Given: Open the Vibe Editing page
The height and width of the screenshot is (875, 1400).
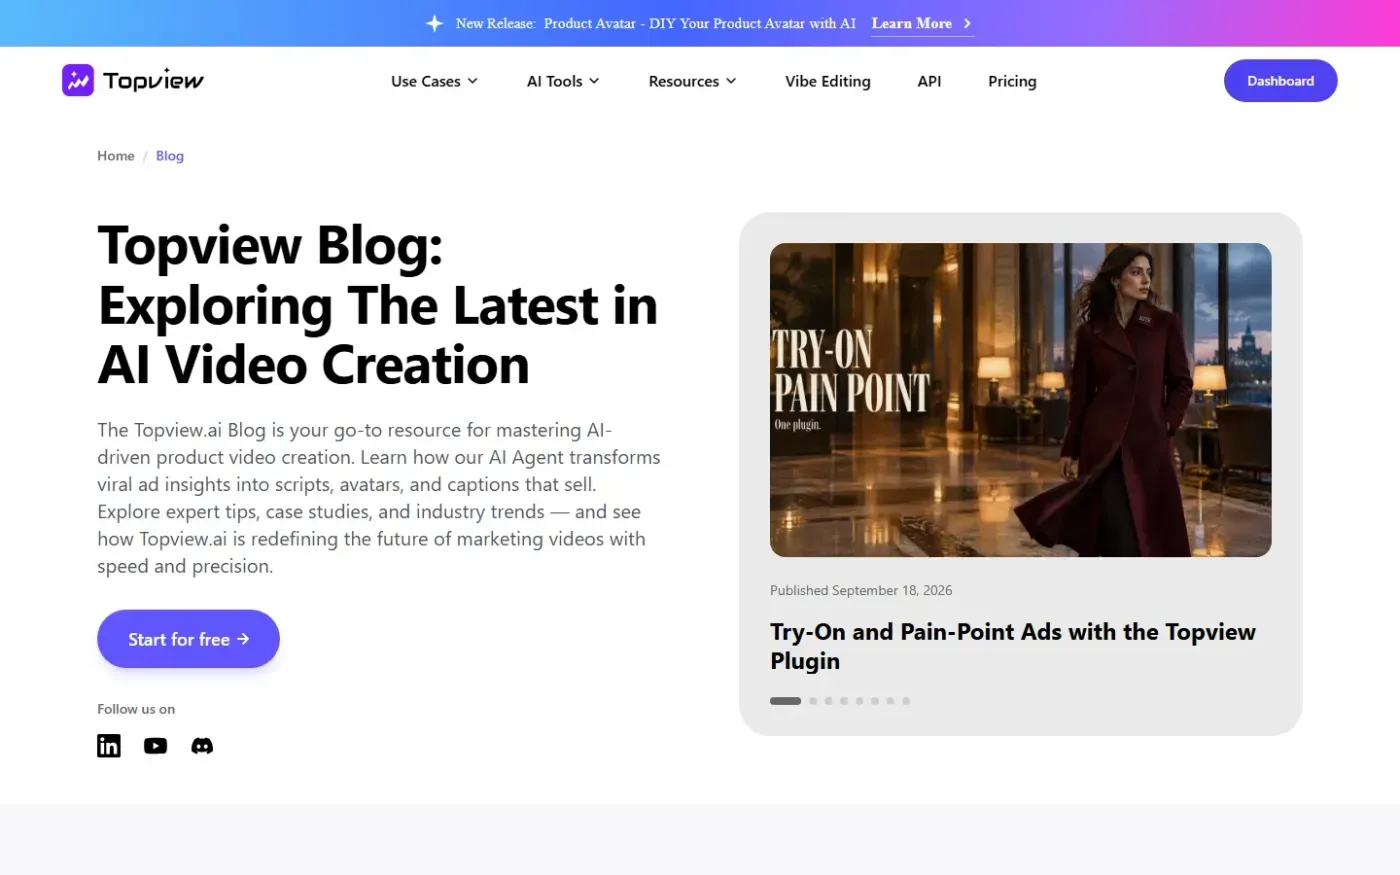Looking at the screenshot, I should point(828,81).
